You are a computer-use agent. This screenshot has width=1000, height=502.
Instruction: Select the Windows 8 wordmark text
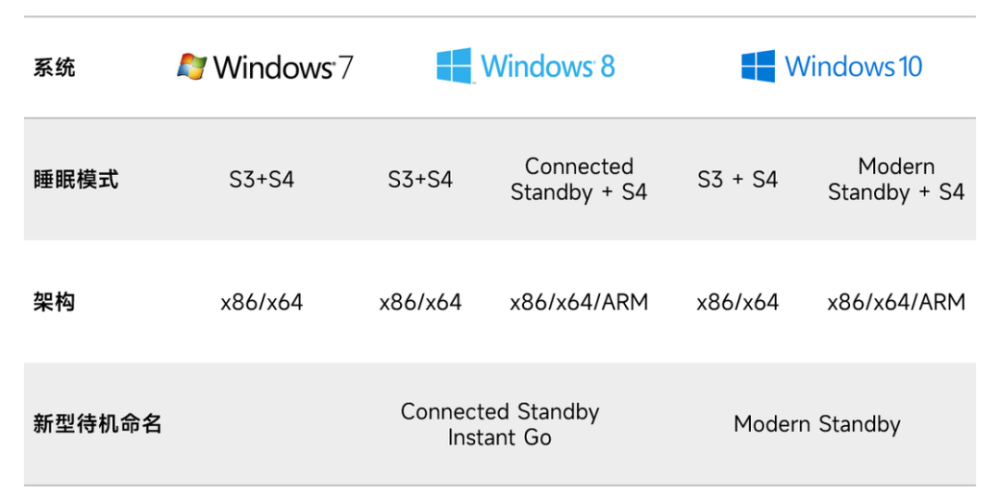(x=547, y=67)
